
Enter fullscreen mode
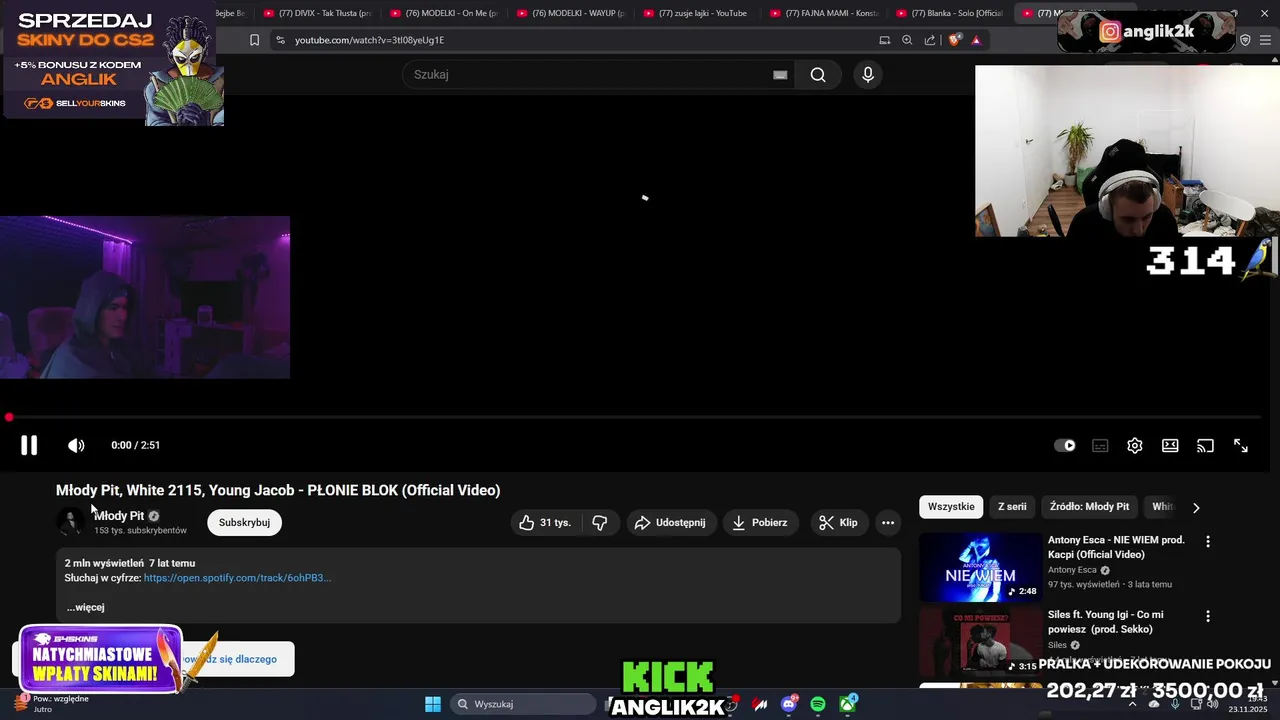point(1241,446)
